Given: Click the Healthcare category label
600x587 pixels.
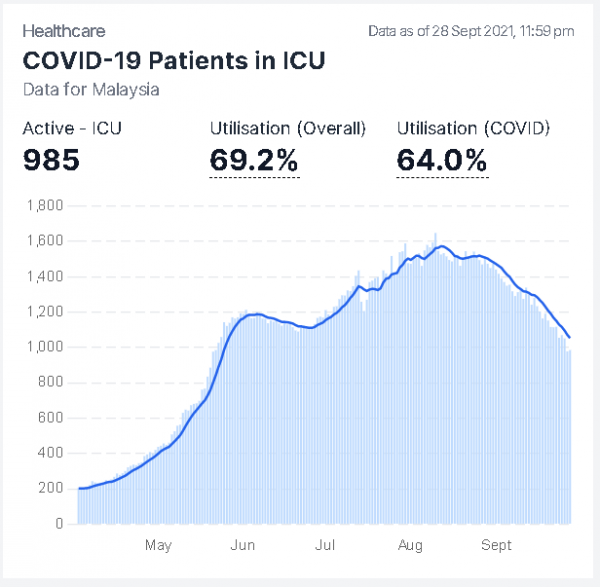Looking at the screenshot, I should (x=63, y=32).
